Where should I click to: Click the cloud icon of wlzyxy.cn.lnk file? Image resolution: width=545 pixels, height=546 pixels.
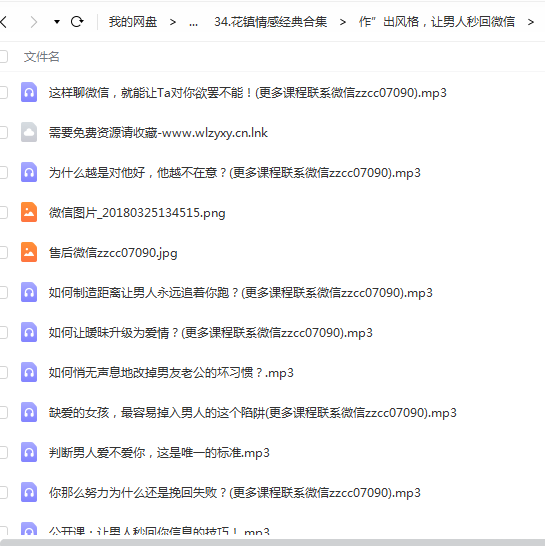29,132
